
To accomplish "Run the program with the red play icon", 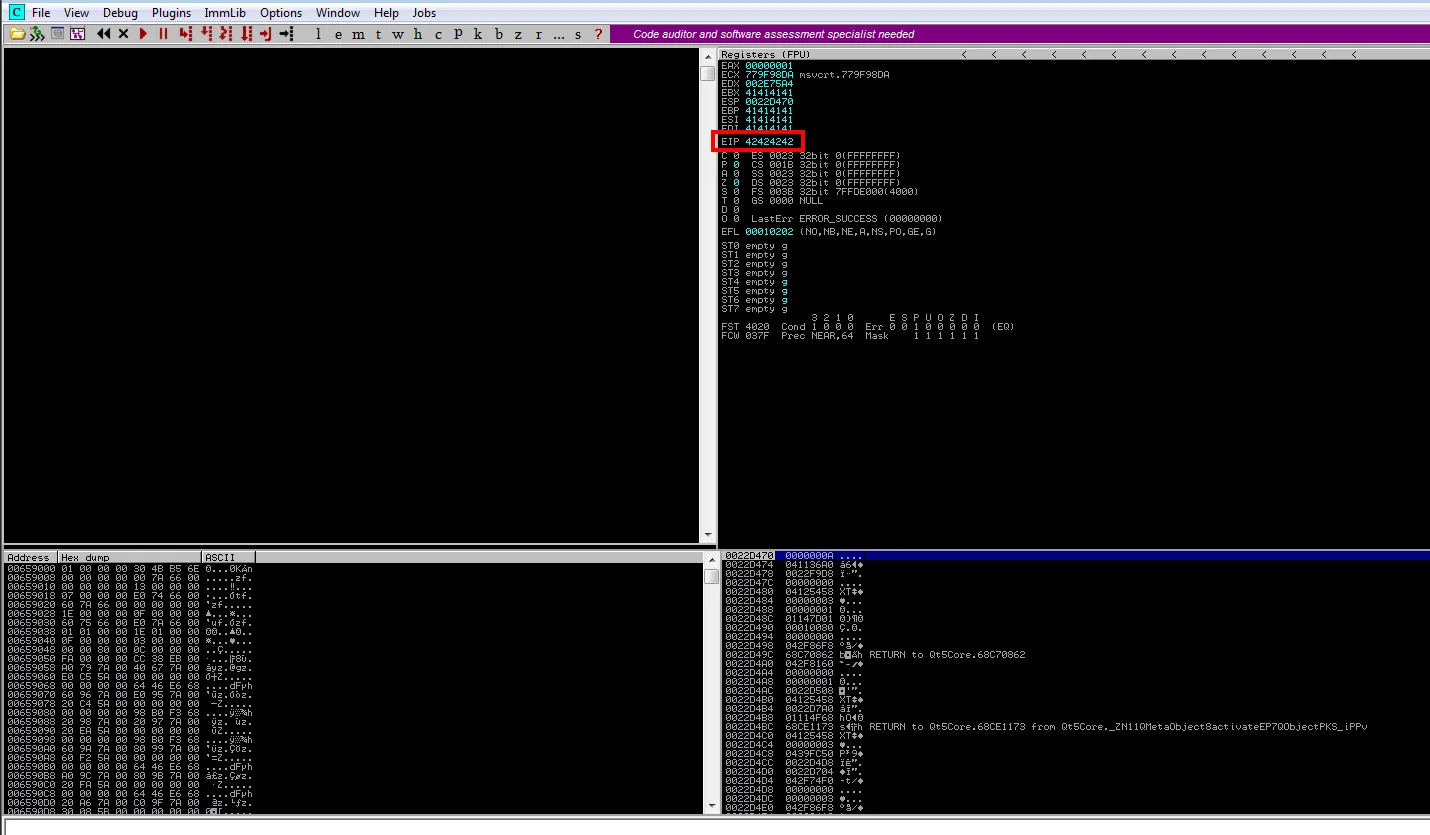I will pos(144,34).
